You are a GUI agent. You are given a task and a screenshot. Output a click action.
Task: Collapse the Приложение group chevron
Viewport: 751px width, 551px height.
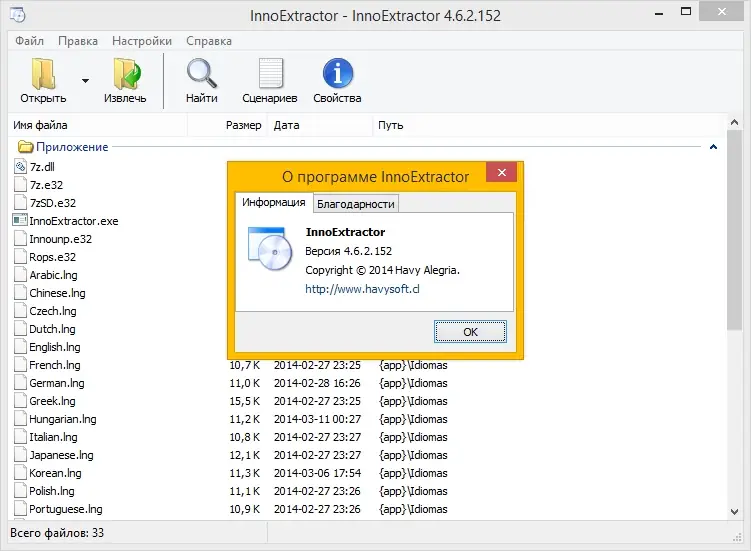point(713,147)
